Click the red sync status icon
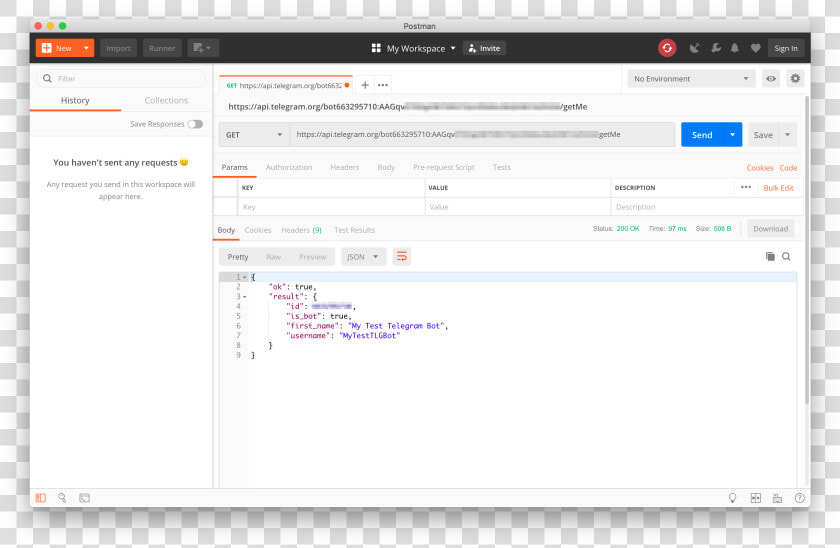The image size is (840, 548). (667, 48)
